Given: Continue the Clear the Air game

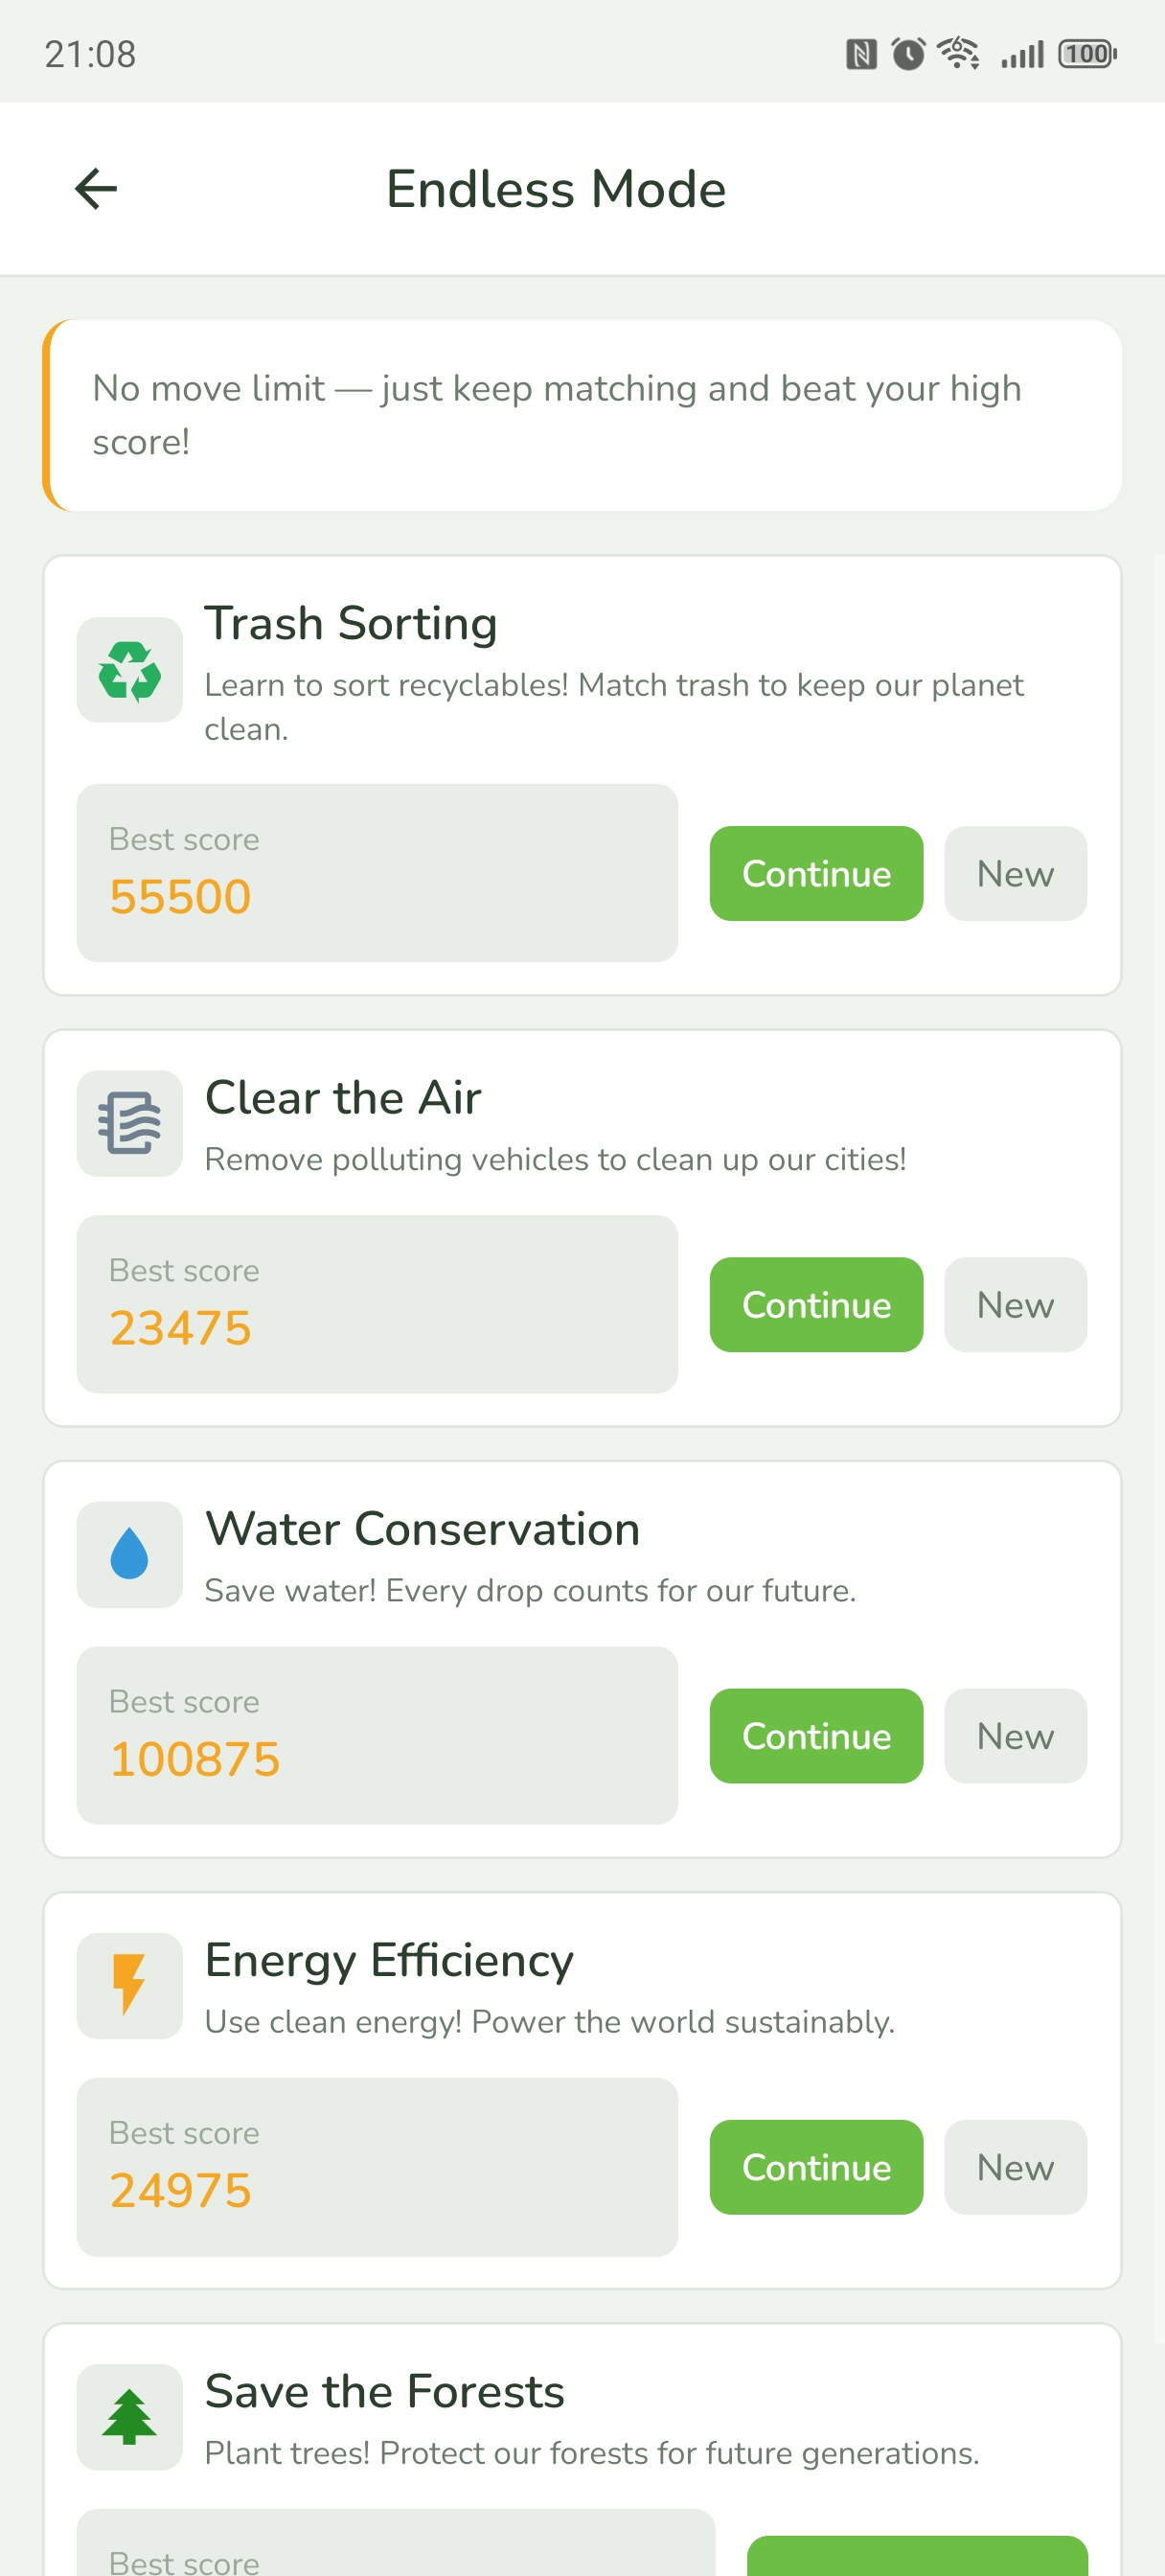Looking at the screenshot, I should pos(816,1304).
